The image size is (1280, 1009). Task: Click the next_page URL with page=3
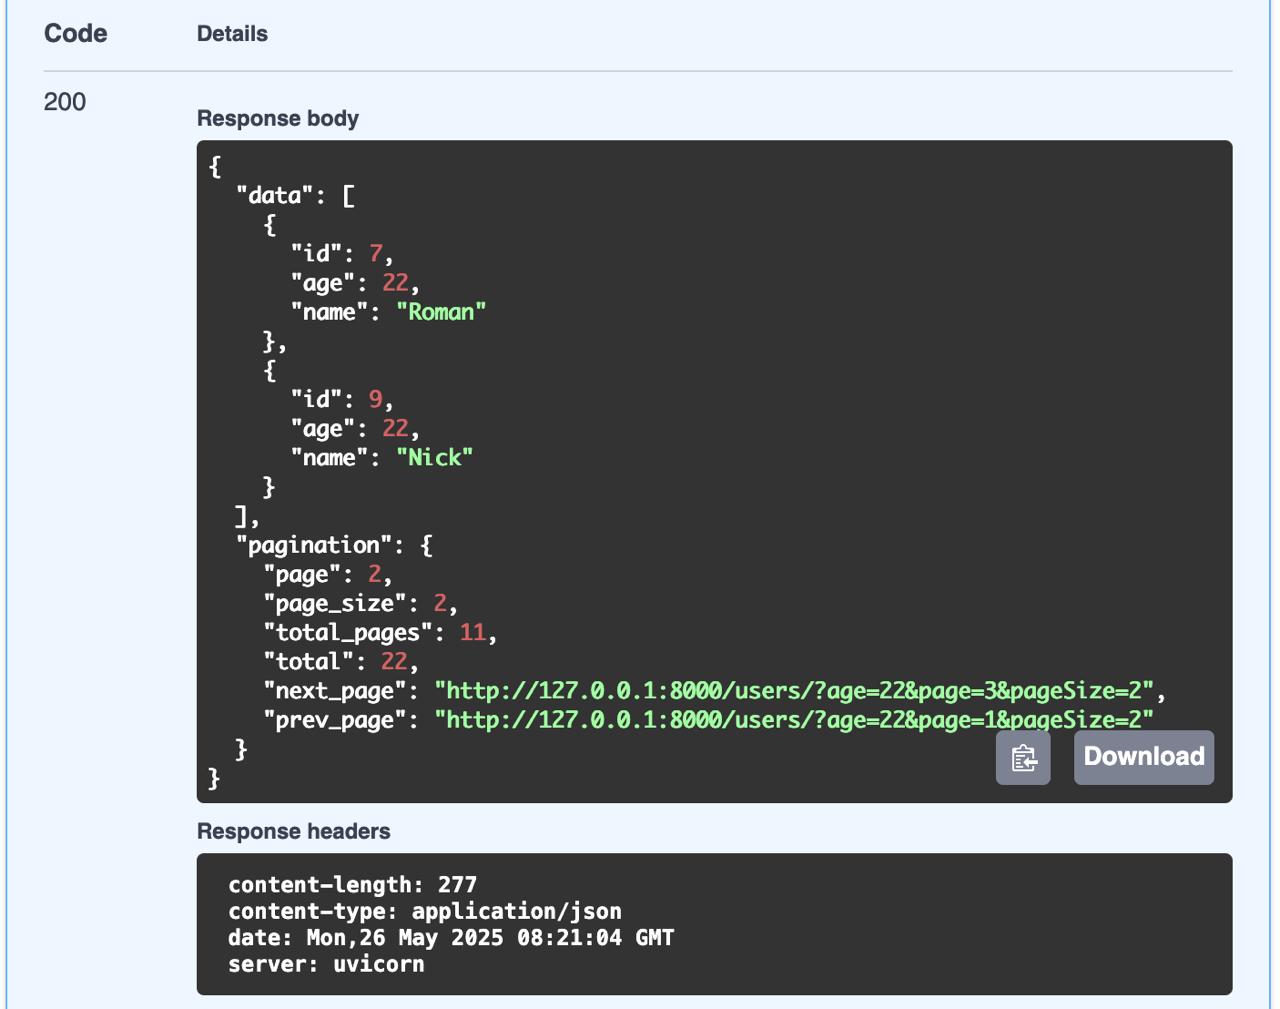pyautogui.click(x=793, y=691)
